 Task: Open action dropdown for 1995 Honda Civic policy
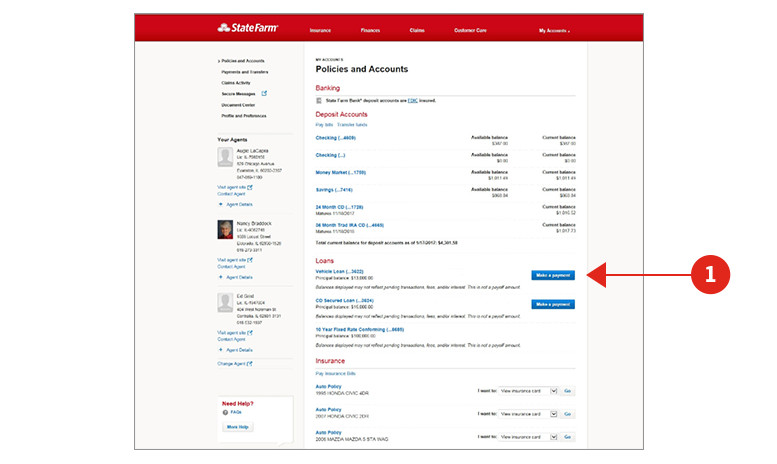pos(528,391)
